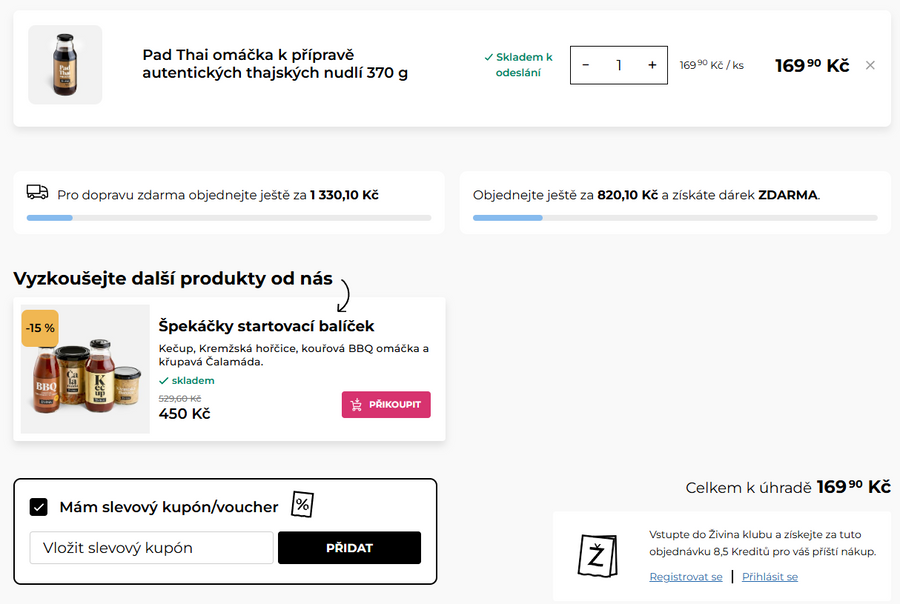Viewport: 900px width, 604px height.
Task: Remove Pad Thai sauce with X icon
Action: click(870, 66)
